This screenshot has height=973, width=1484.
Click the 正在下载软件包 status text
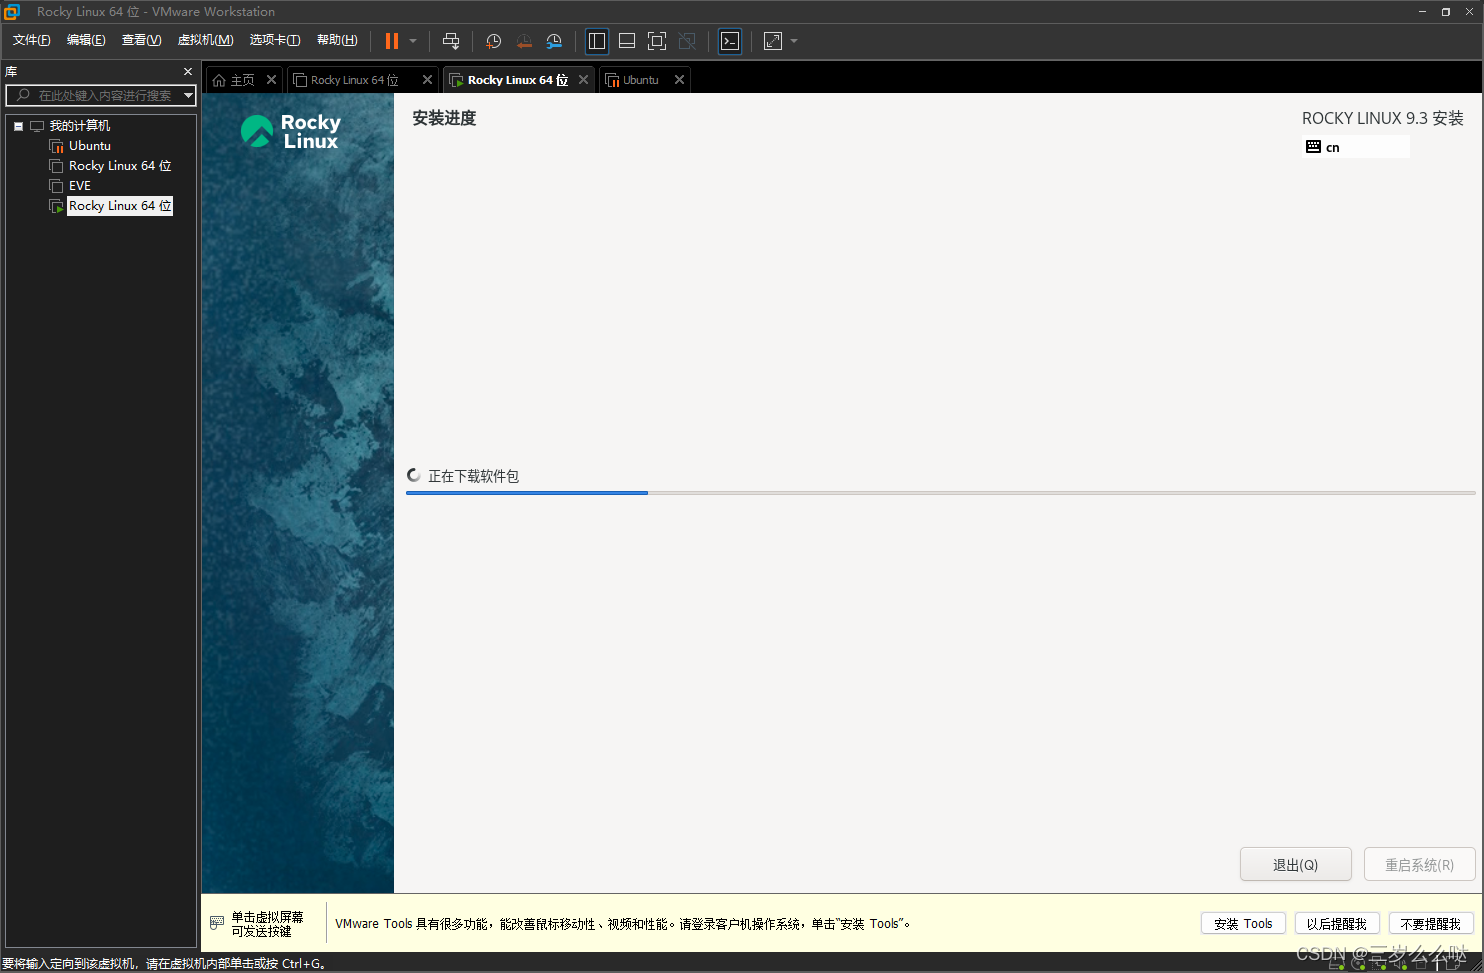pos(473,476)
